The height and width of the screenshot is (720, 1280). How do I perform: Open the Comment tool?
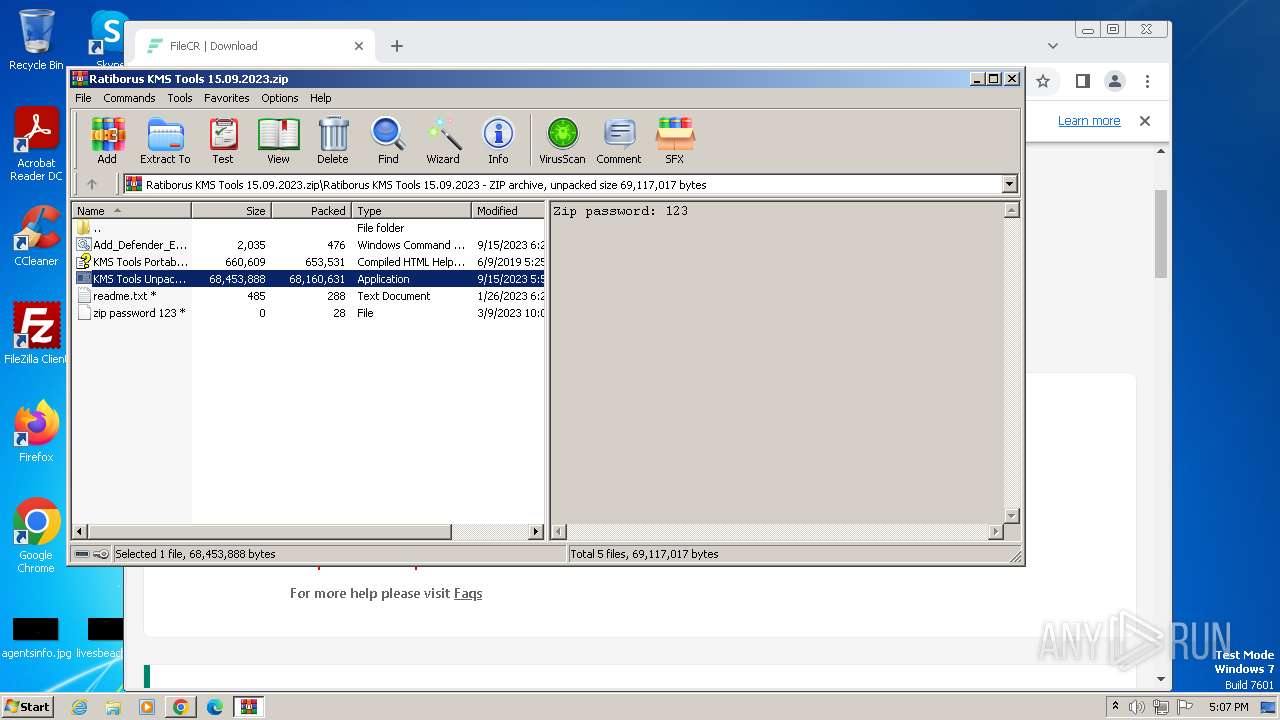tap(619, 140)
